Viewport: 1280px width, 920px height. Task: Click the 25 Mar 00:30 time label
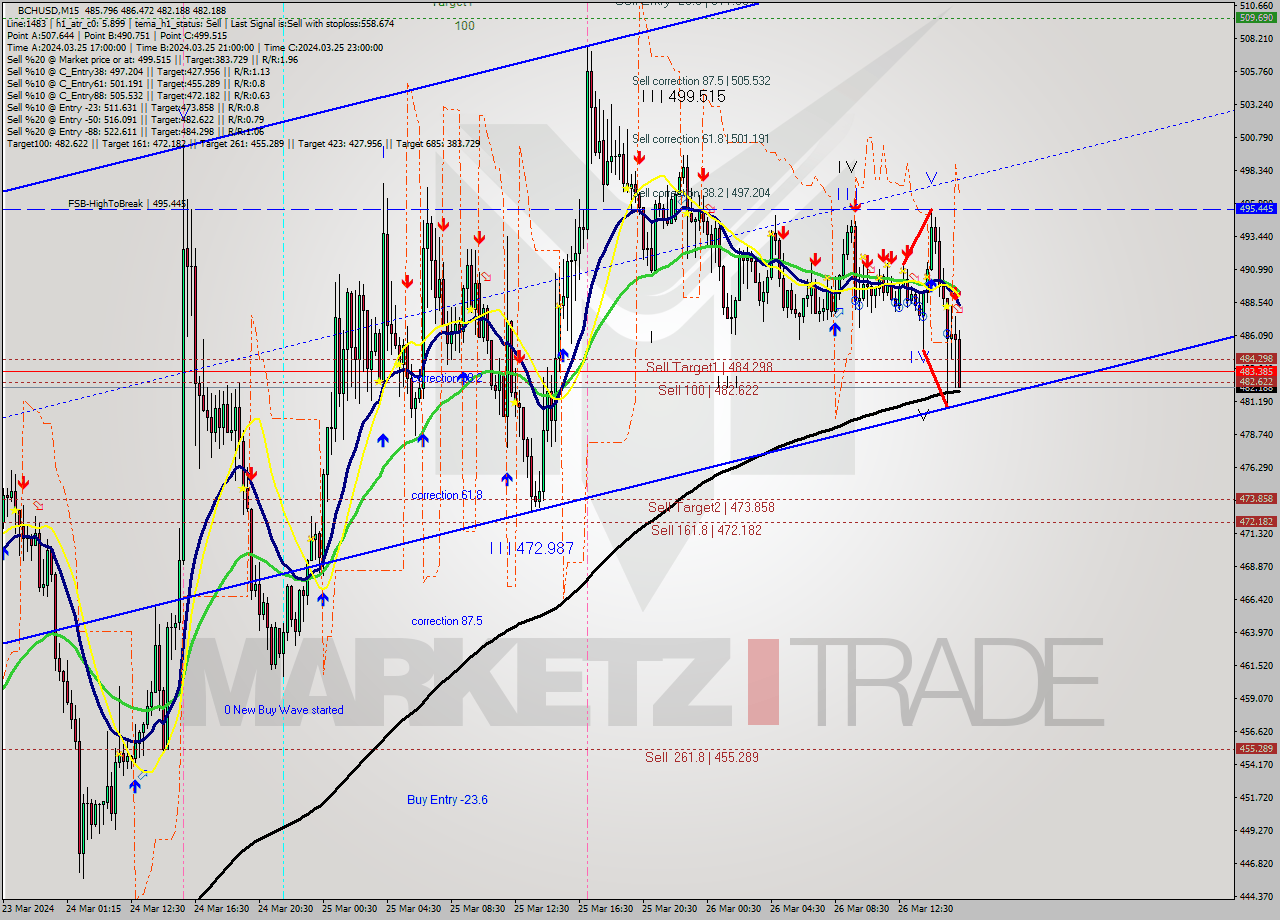pyautogui.click(x=348, y=910)
